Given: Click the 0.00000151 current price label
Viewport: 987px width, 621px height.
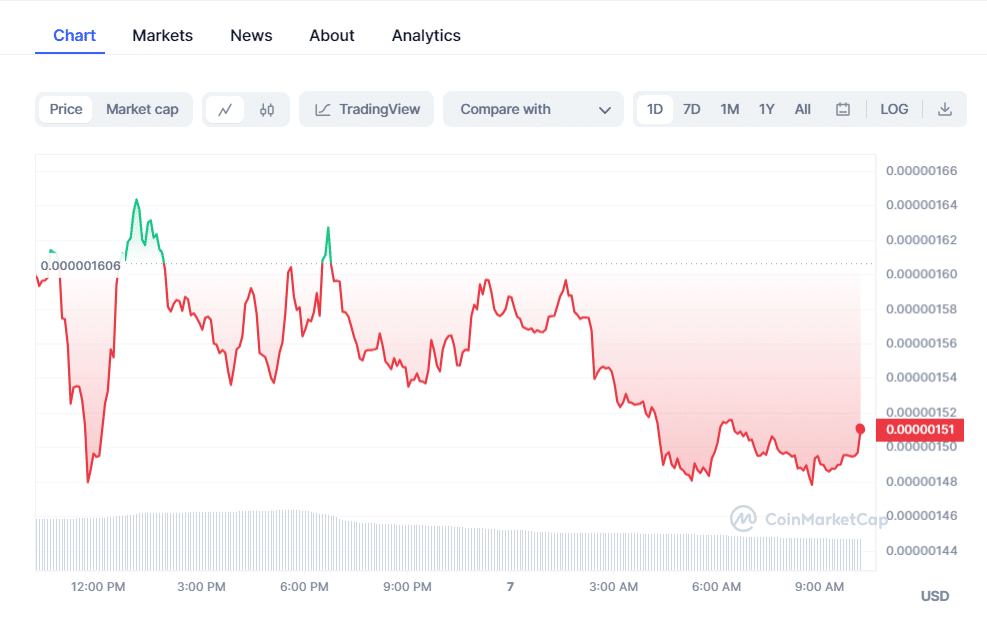Looking at the screenshot, I should pos(920,430).
